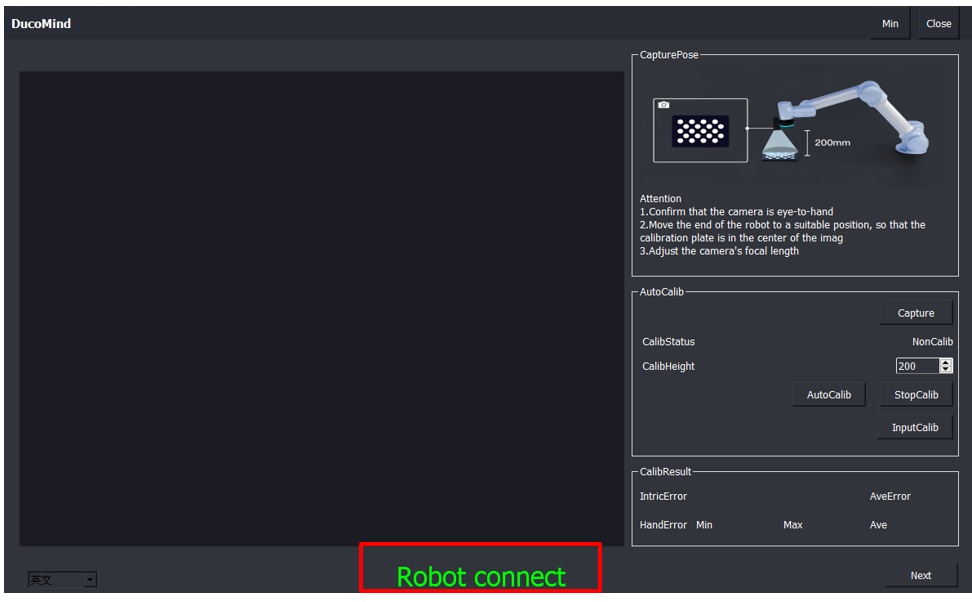This screenshot has height=602, width=972.
Task: Click the AveError label
Action: coord(890,497)
